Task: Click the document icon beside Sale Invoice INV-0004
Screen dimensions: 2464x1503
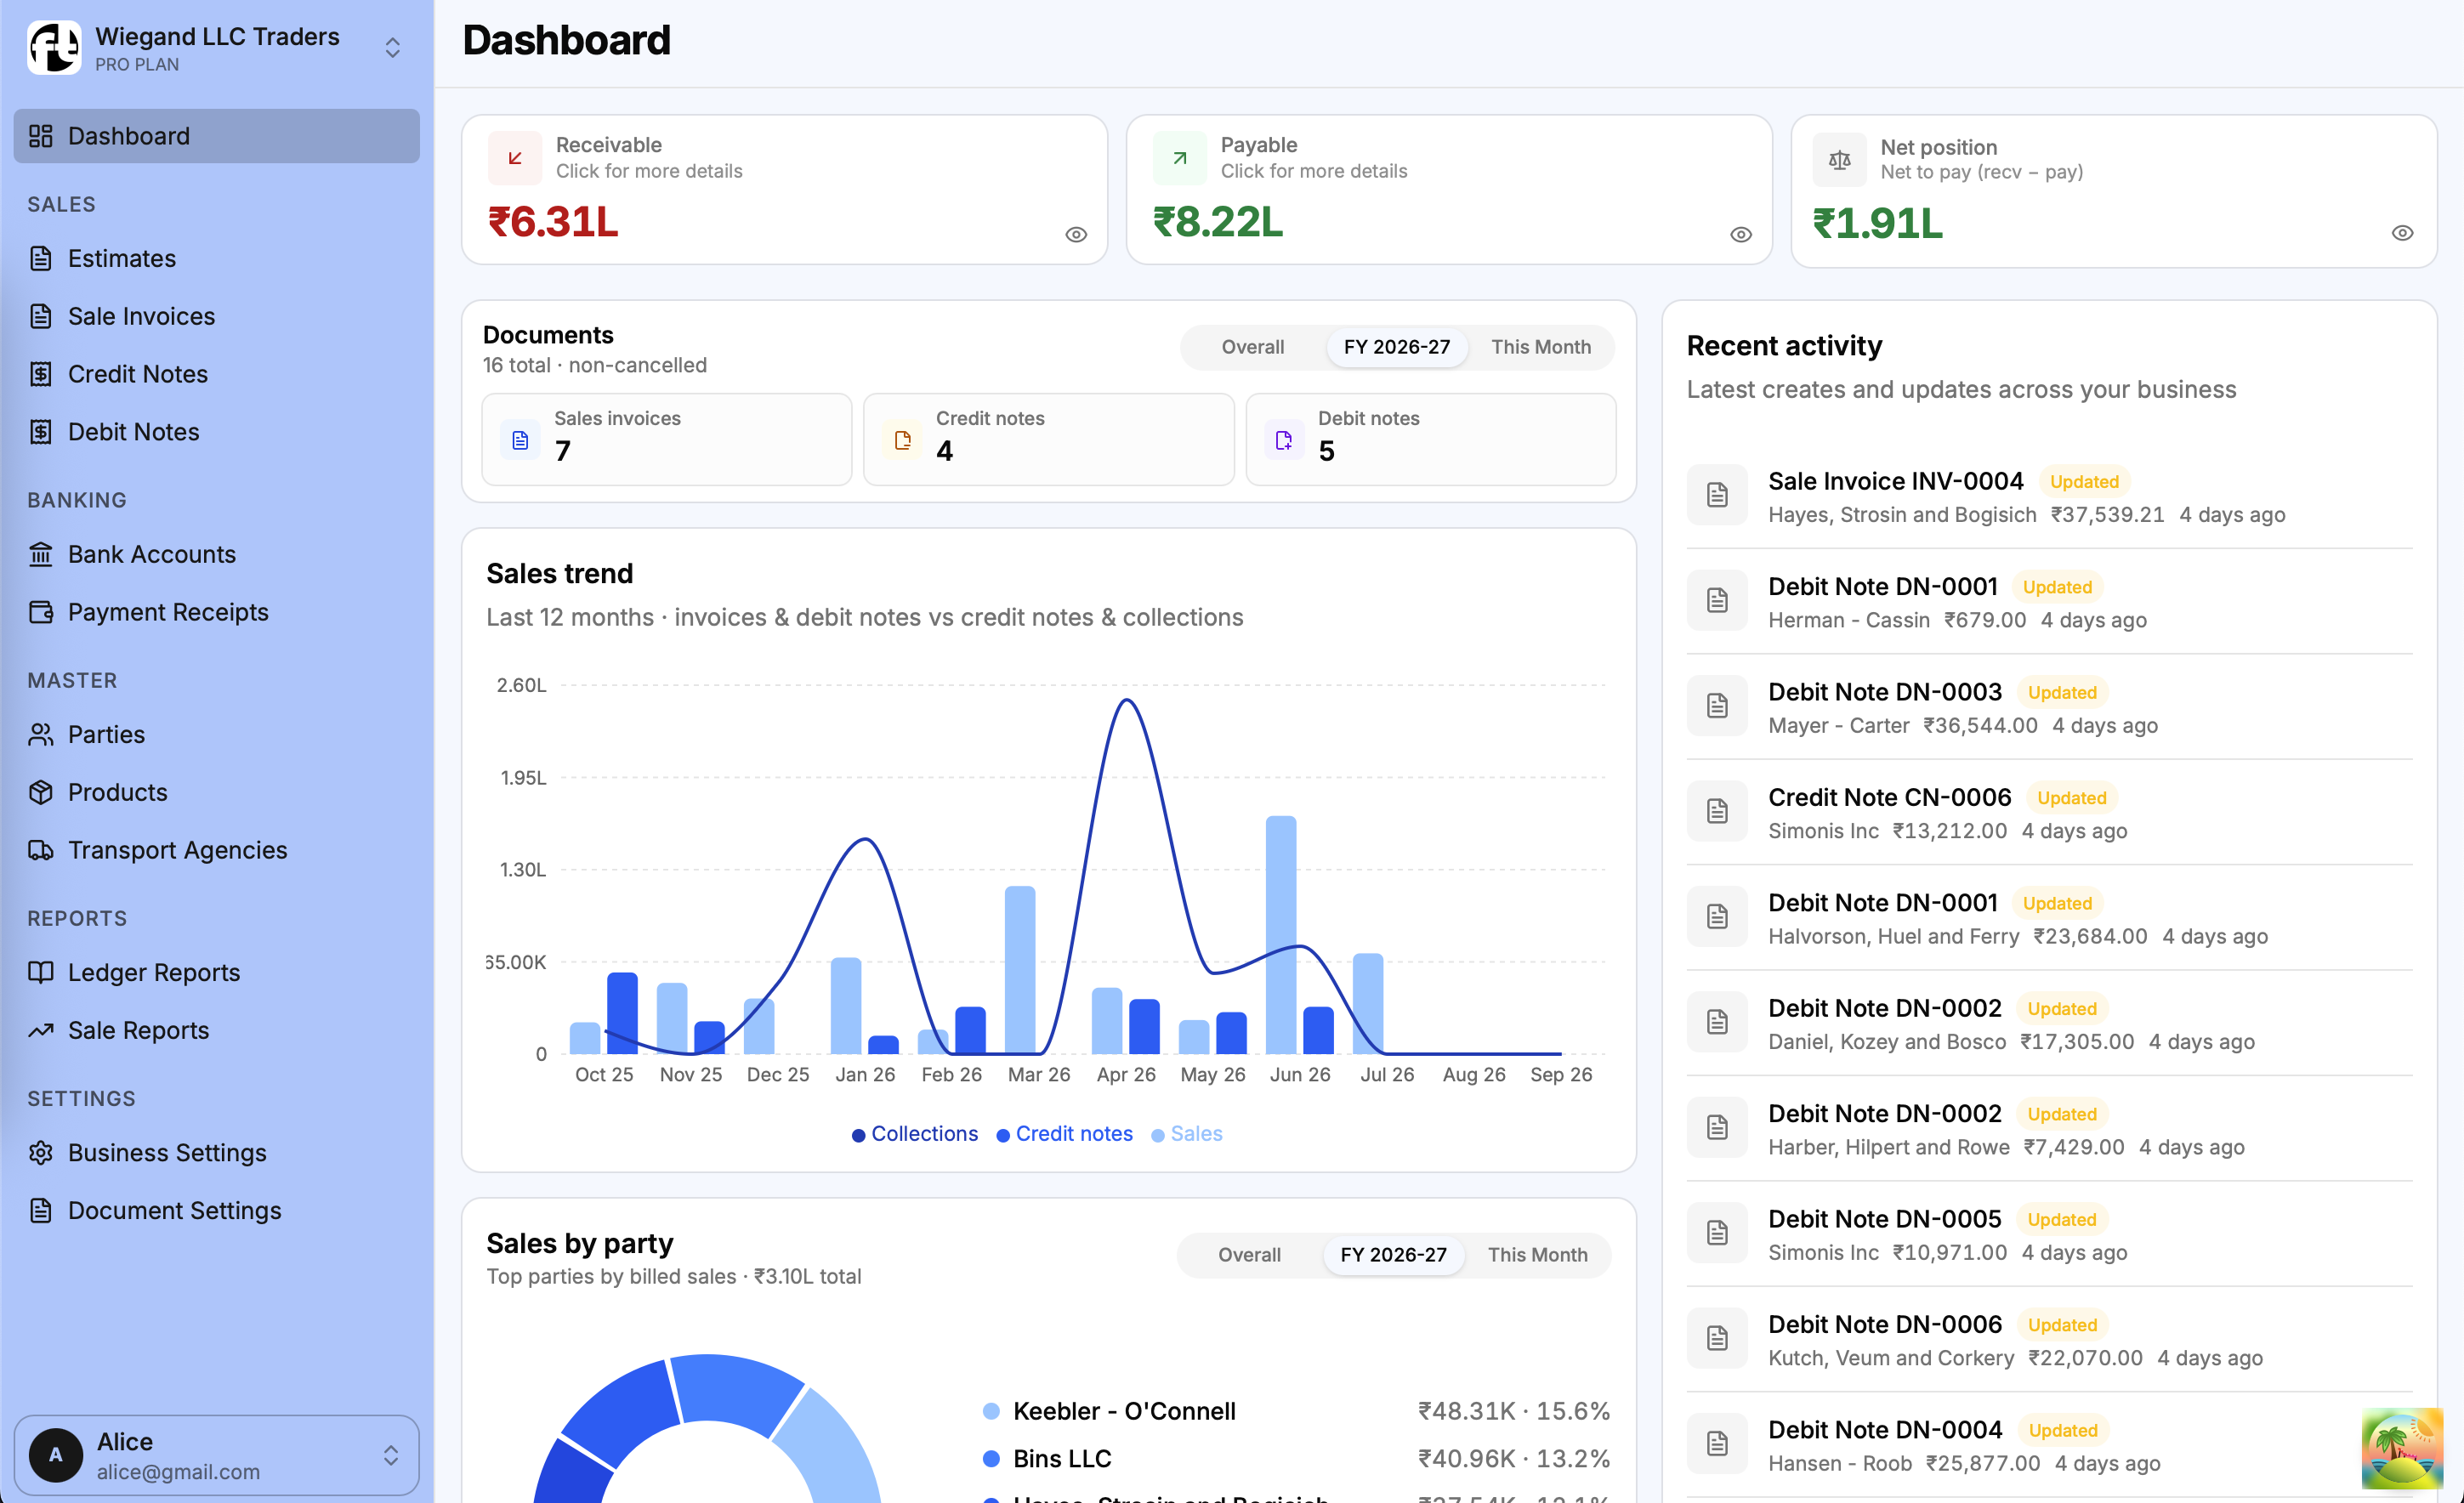Action: click(x=1718, y=495)
